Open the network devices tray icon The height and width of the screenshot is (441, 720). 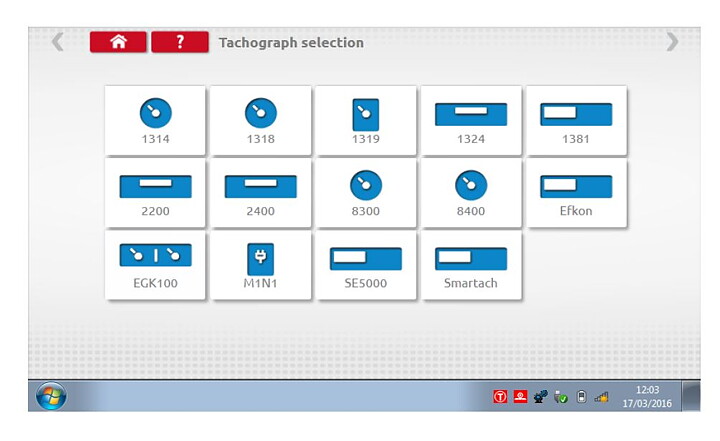[540, 396]
